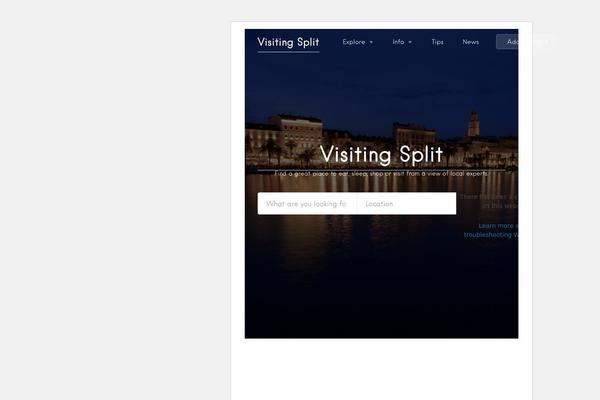Click the lit bell tower in the photo
600x400 pixels.
474,124
